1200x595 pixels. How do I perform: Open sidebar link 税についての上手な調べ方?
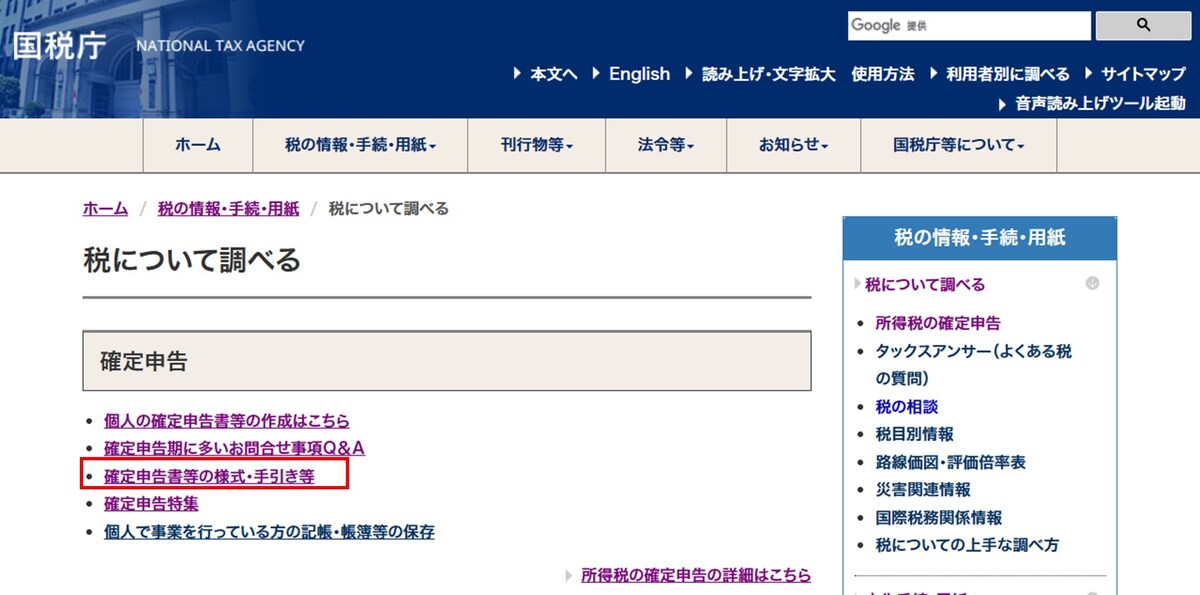point(967,545)
